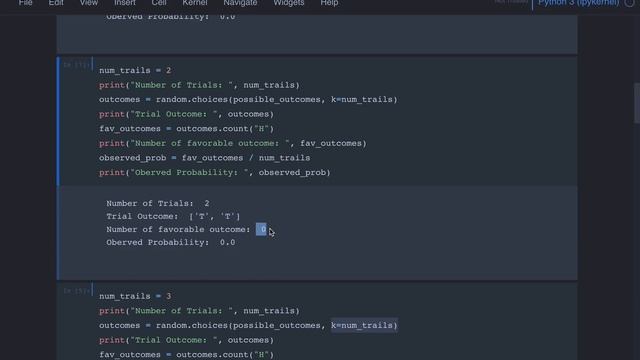Click output 'Oberved Probability: 0.0' below favorable outcome
The image size is (640, 360).
(x=171, y=242)
